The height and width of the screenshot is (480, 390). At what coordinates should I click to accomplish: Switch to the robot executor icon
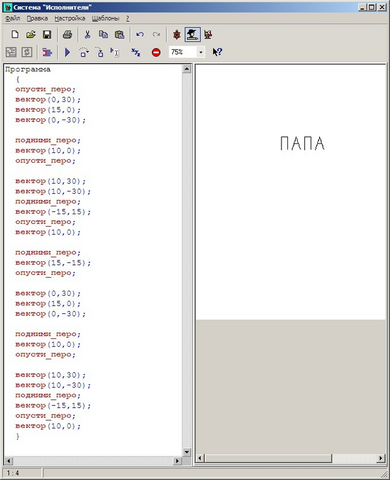pyautogui.click(x=208, y=34)
